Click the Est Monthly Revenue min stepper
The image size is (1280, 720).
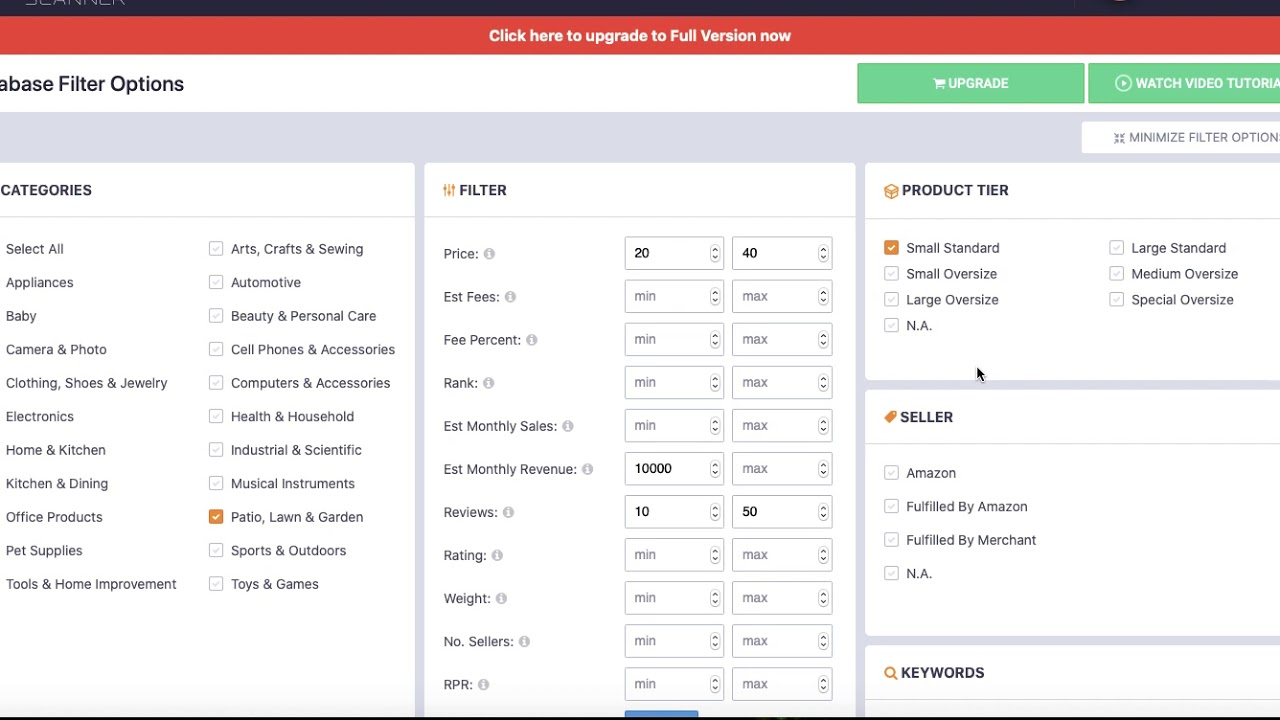(715, 469)
